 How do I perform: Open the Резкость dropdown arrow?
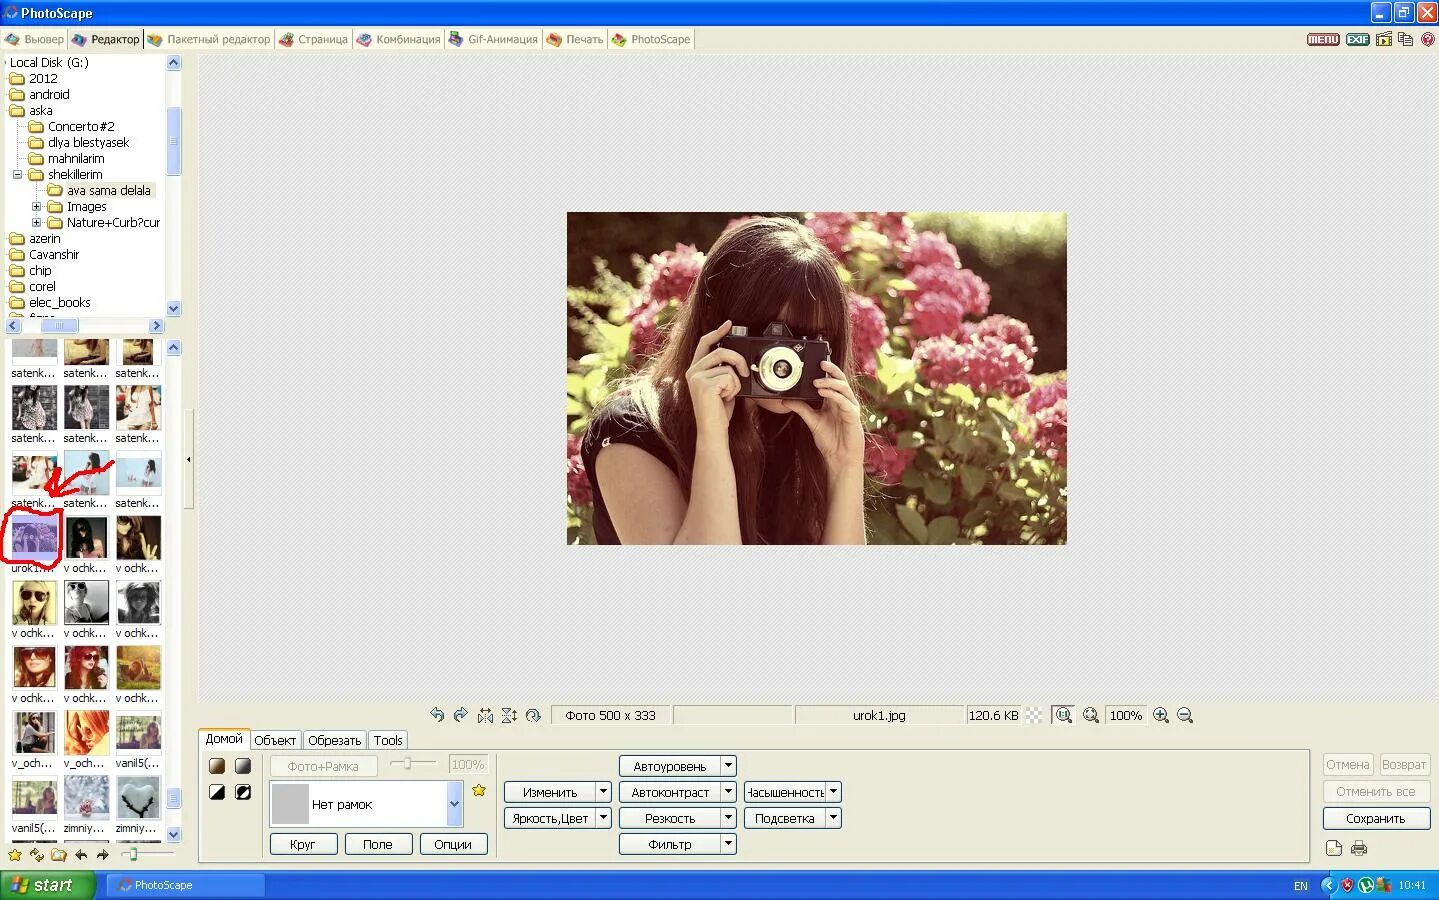729,818
